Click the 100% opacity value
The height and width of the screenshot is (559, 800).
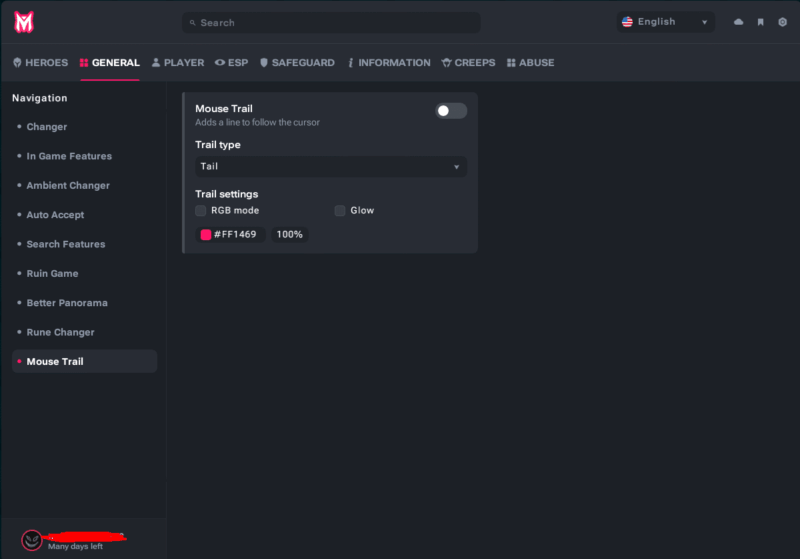289,235
